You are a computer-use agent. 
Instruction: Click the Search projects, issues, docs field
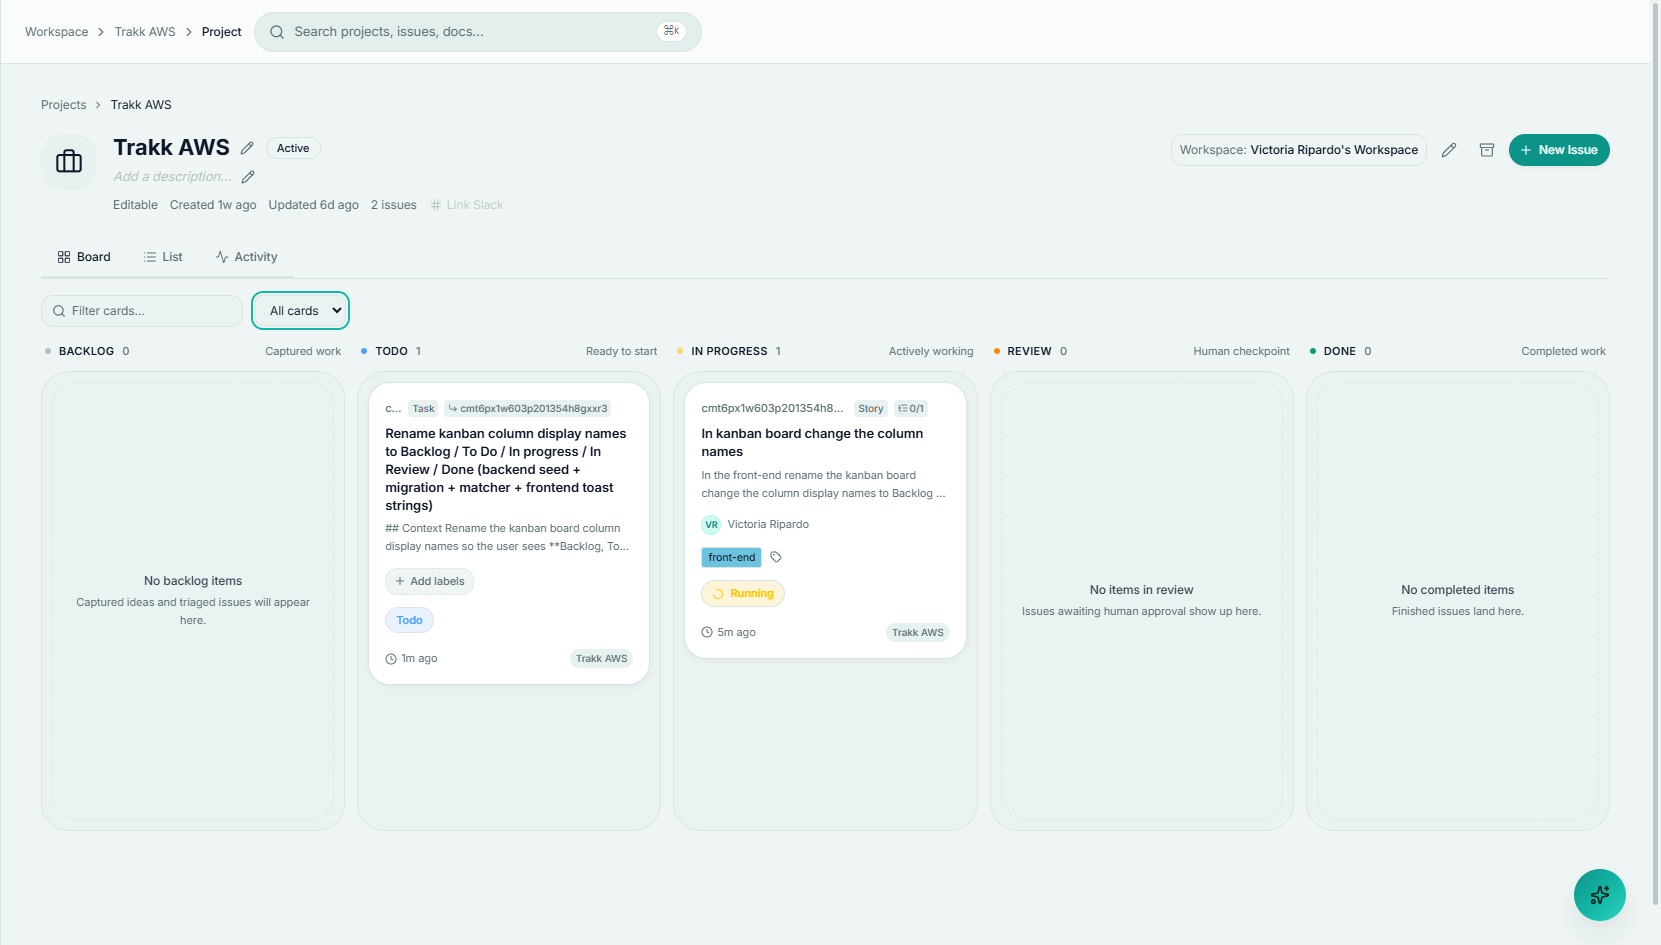478,32
